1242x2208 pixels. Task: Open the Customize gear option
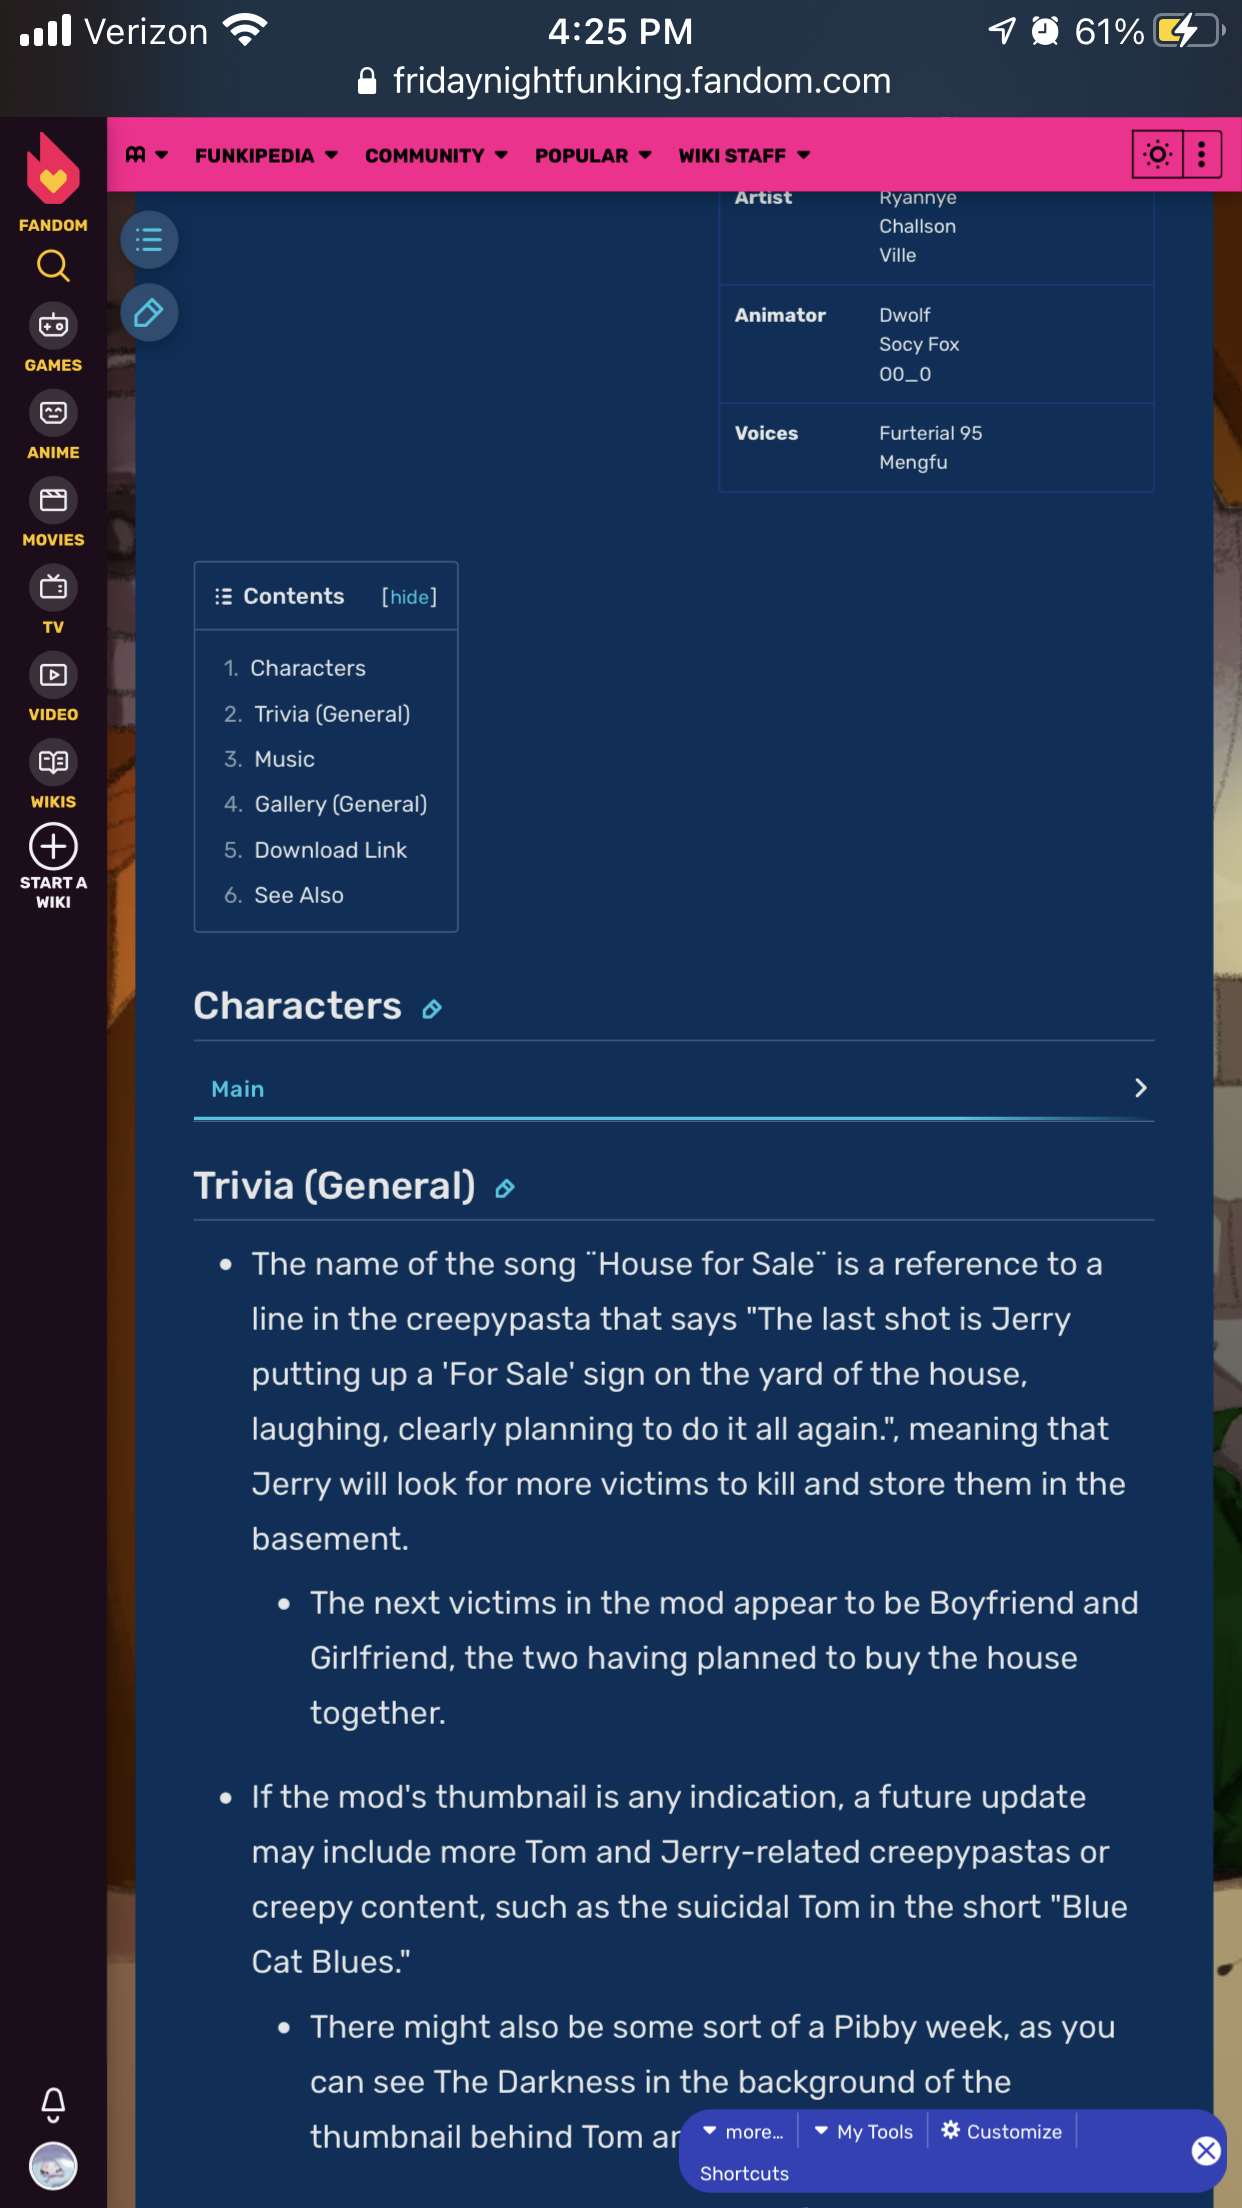coord(1002,2131)
